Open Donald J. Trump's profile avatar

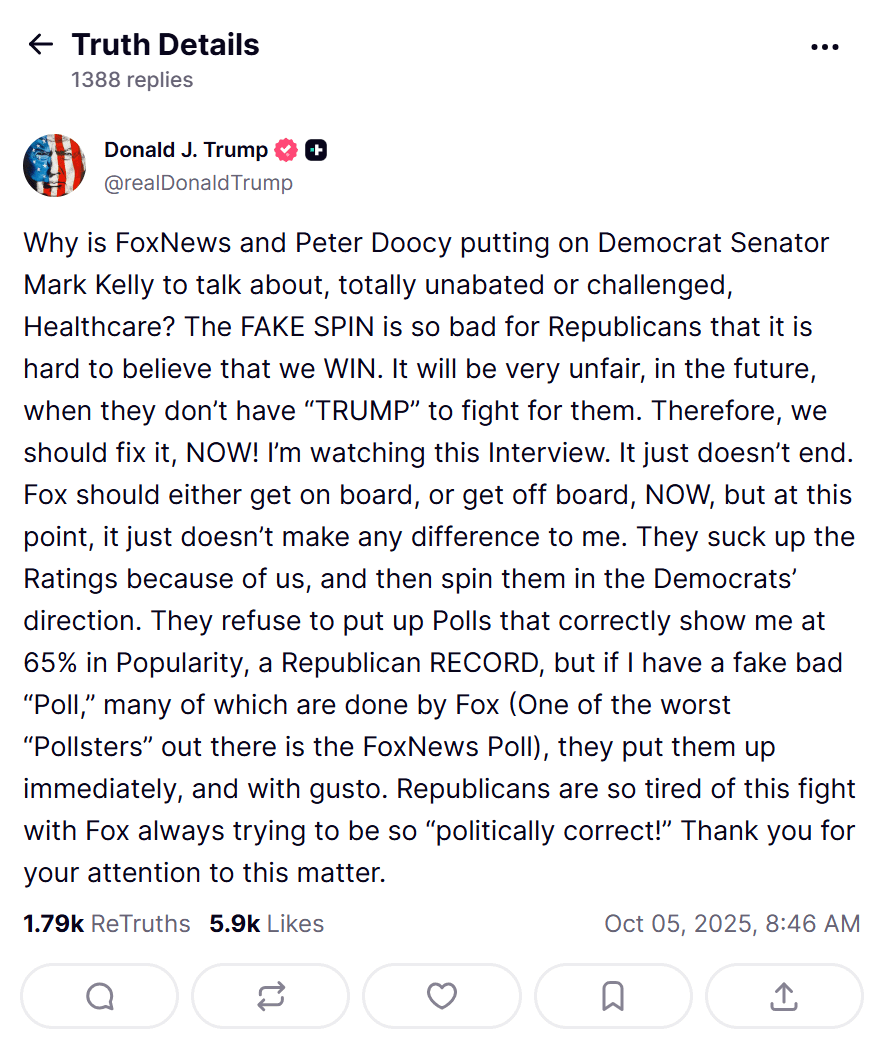click(54, 165)
